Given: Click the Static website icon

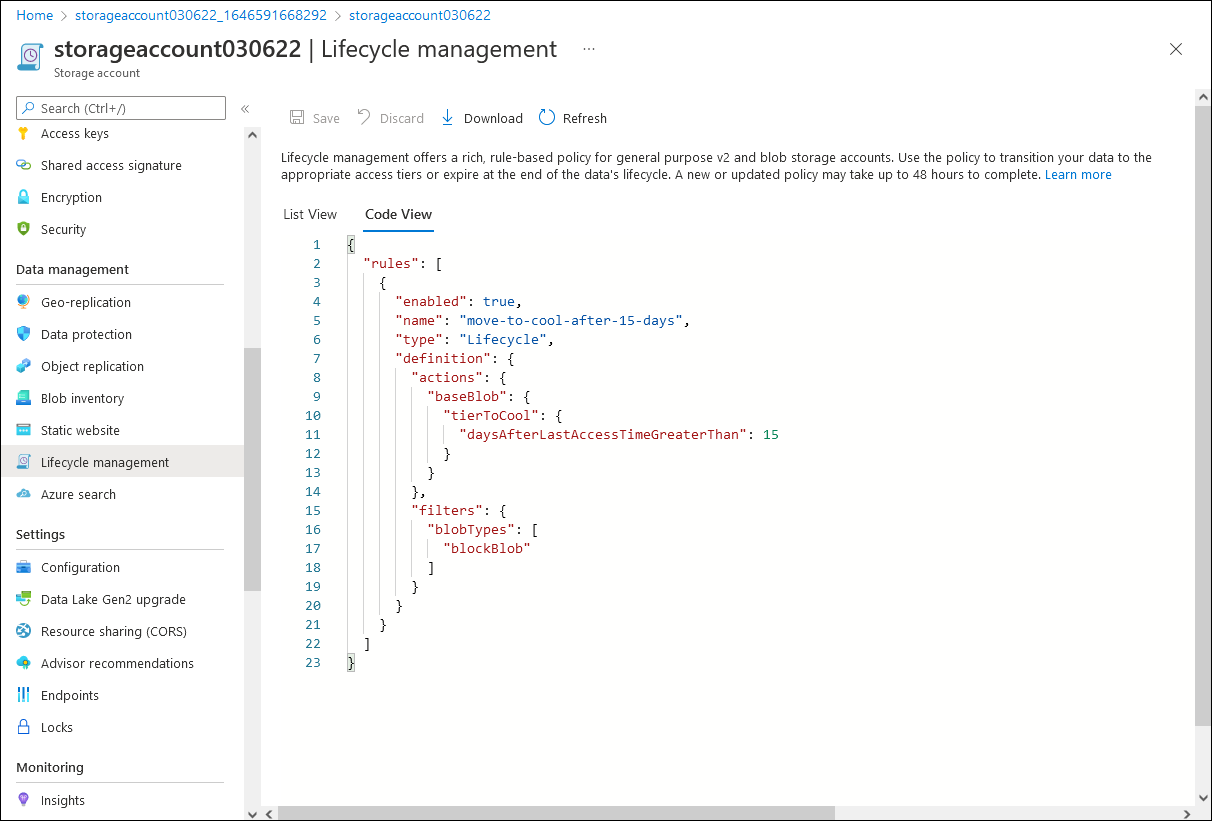Looking at the screenshot, I should coord(24,431).
